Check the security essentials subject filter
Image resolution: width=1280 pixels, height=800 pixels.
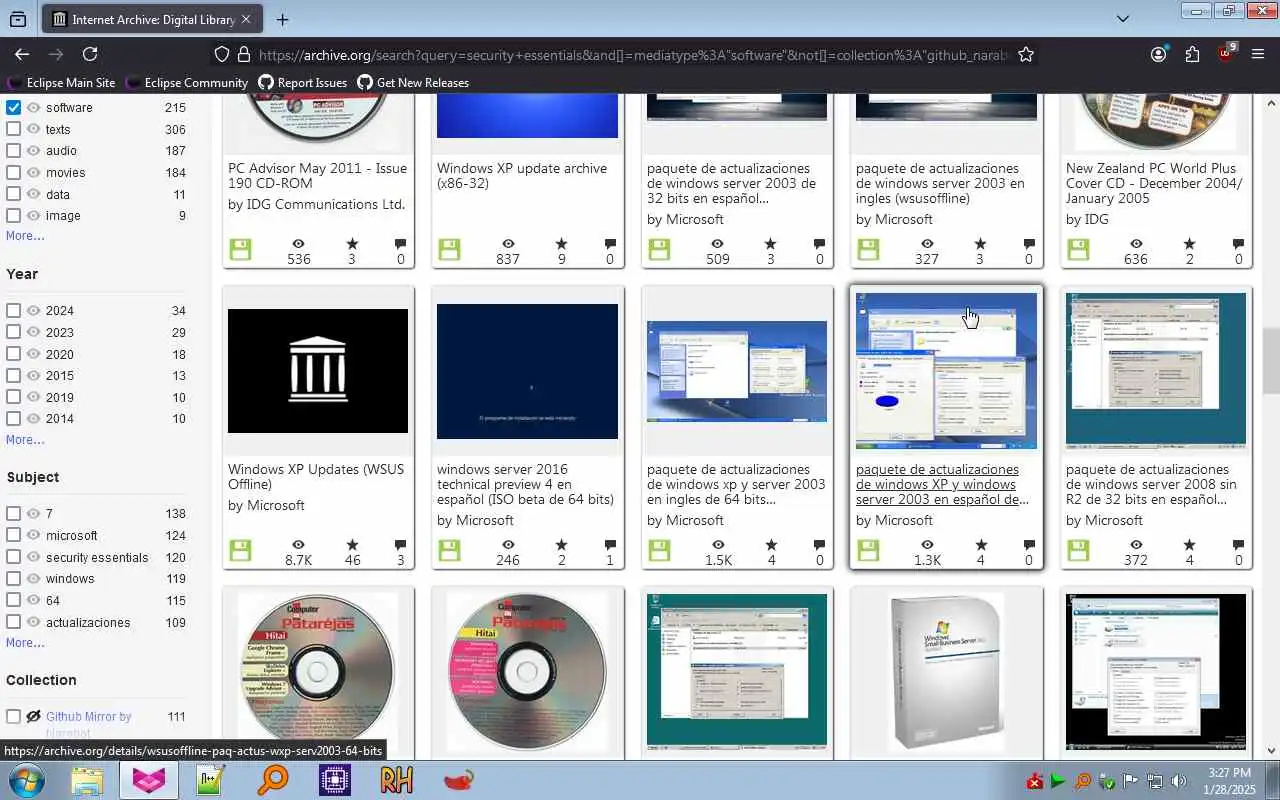[13, 557]
